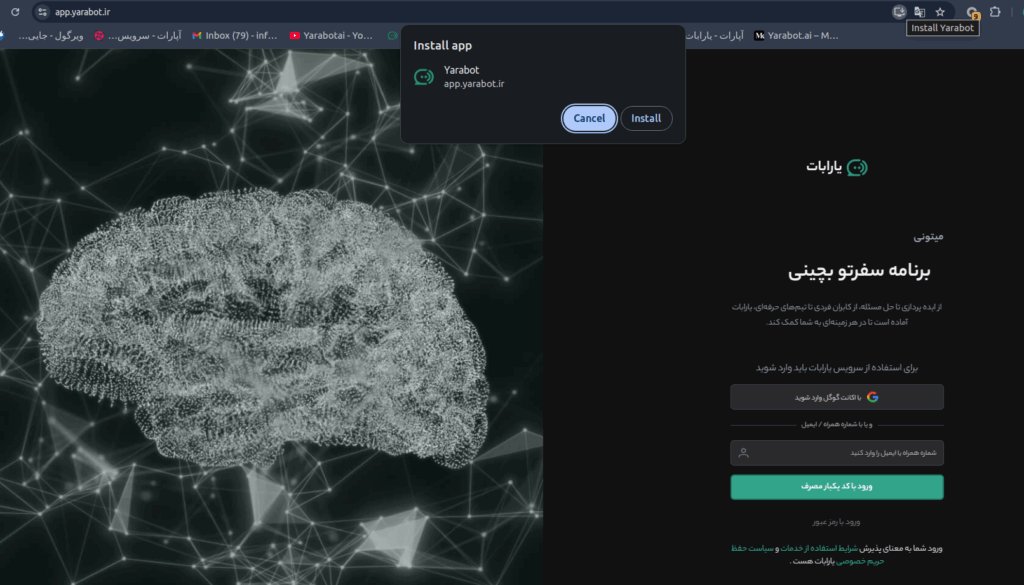The width and height of the screenshot is (1024, 585).
Task: Open the translate page icon
Action: (920, 12)
